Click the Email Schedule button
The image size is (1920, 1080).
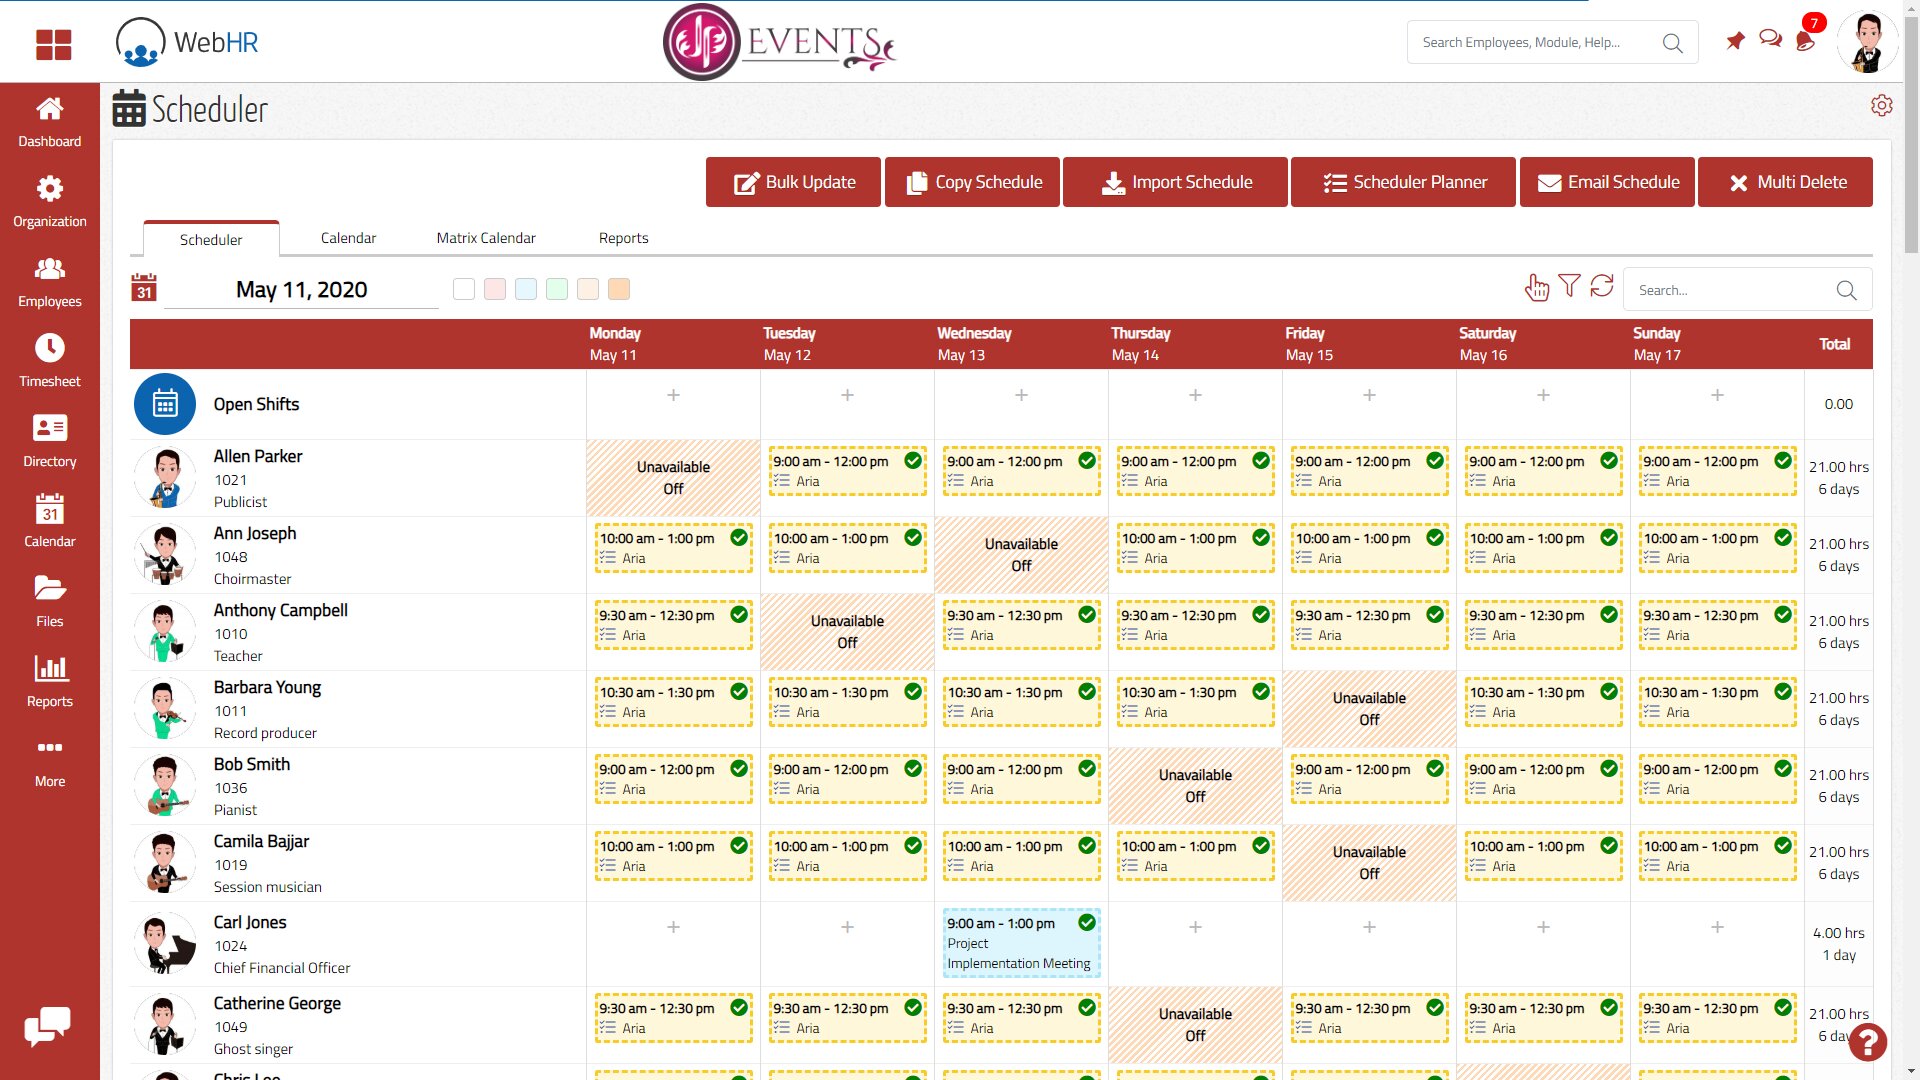point(1607,182)
